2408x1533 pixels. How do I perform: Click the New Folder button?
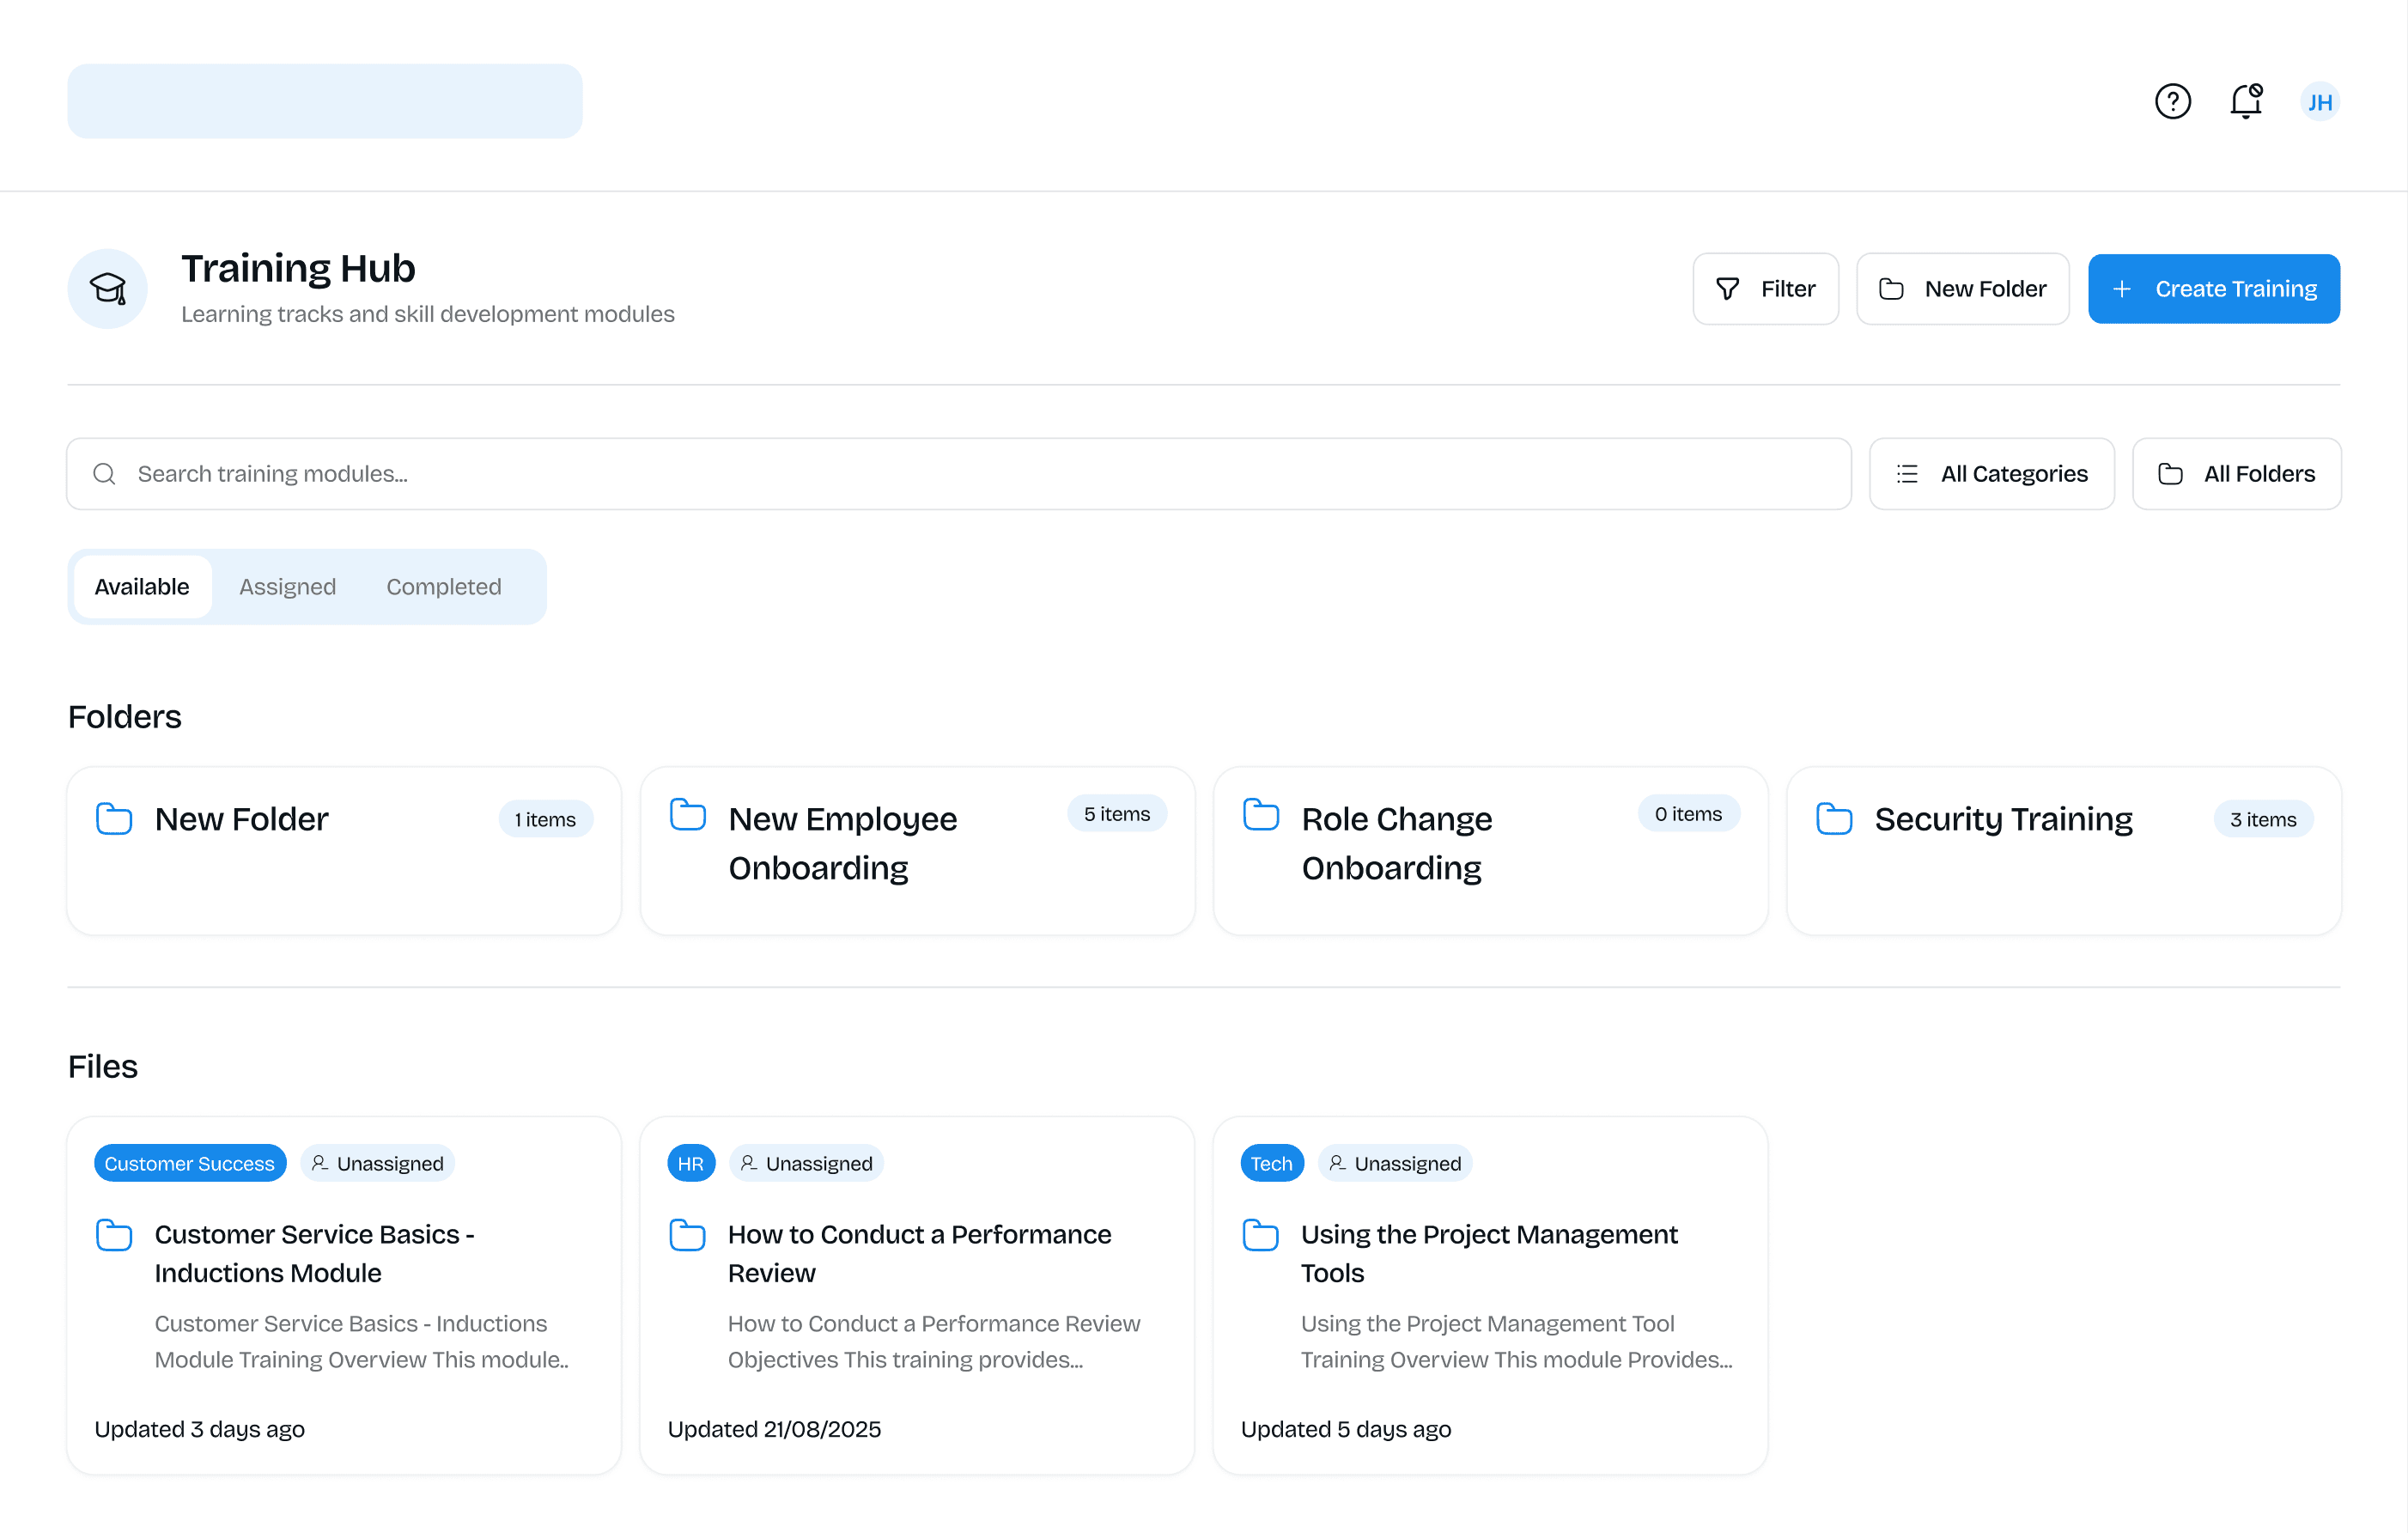1962,289
